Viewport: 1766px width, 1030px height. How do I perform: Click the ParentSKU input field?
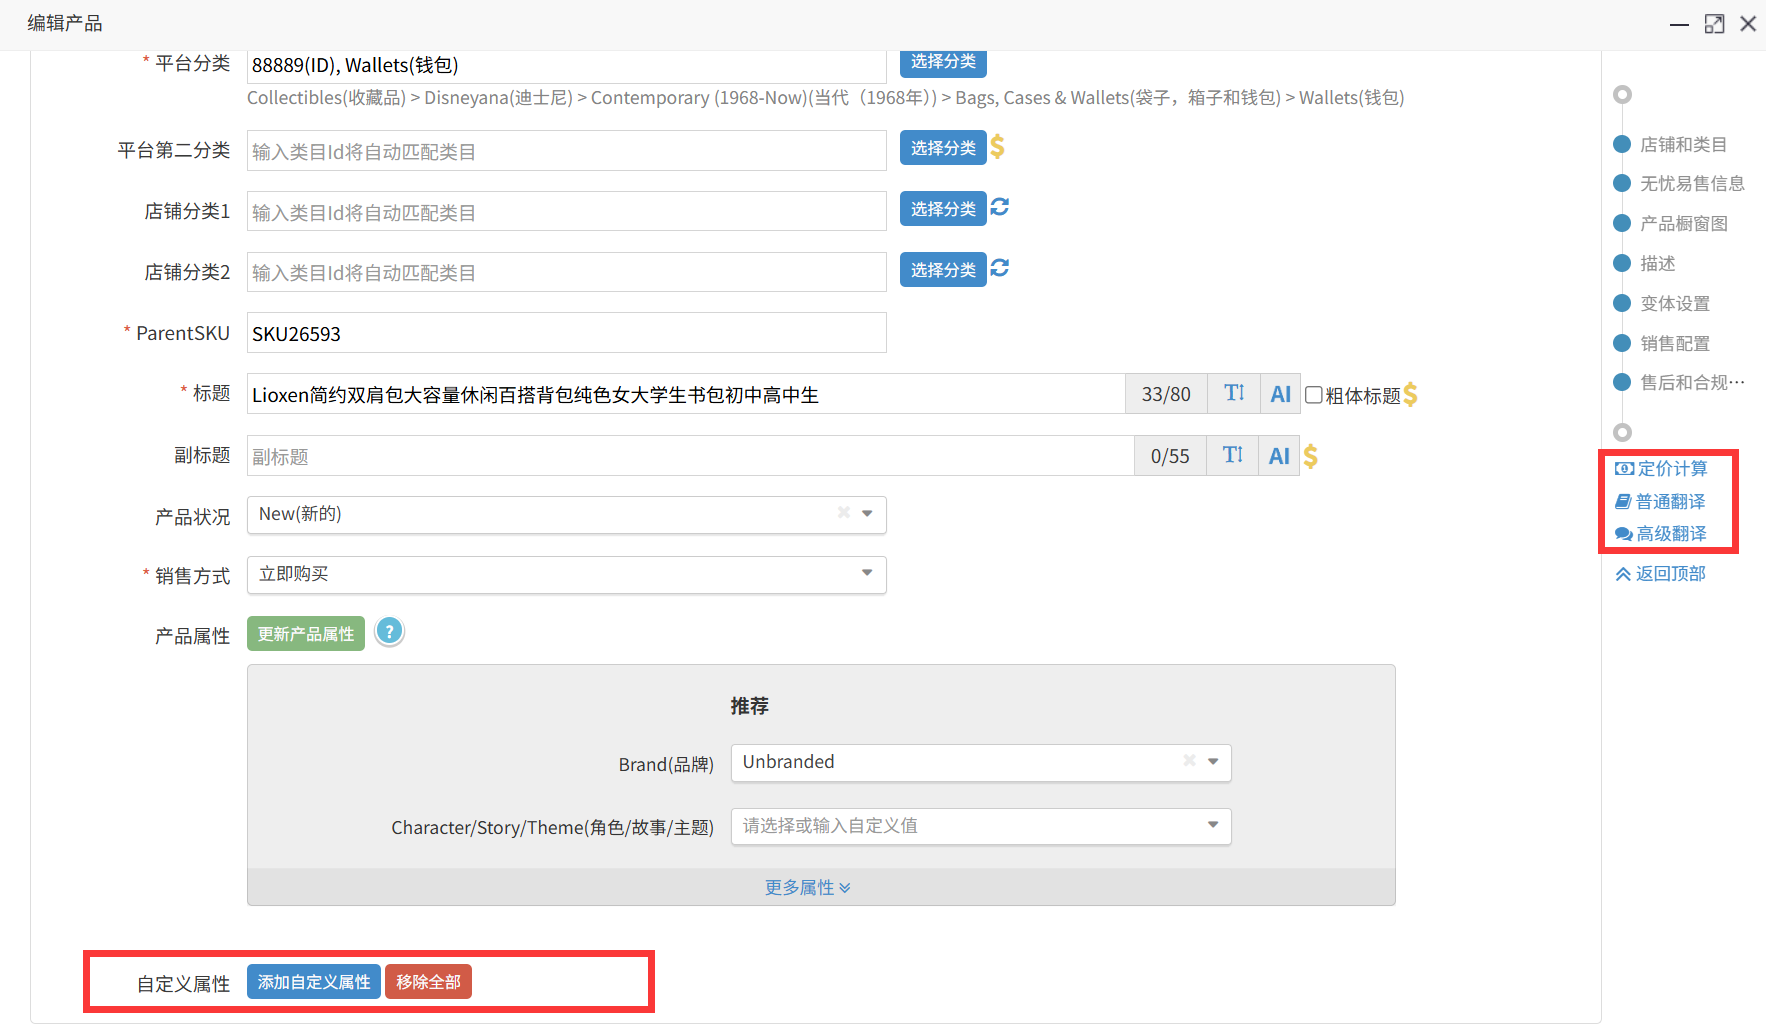pyautogui.click(x=566, y=334)
